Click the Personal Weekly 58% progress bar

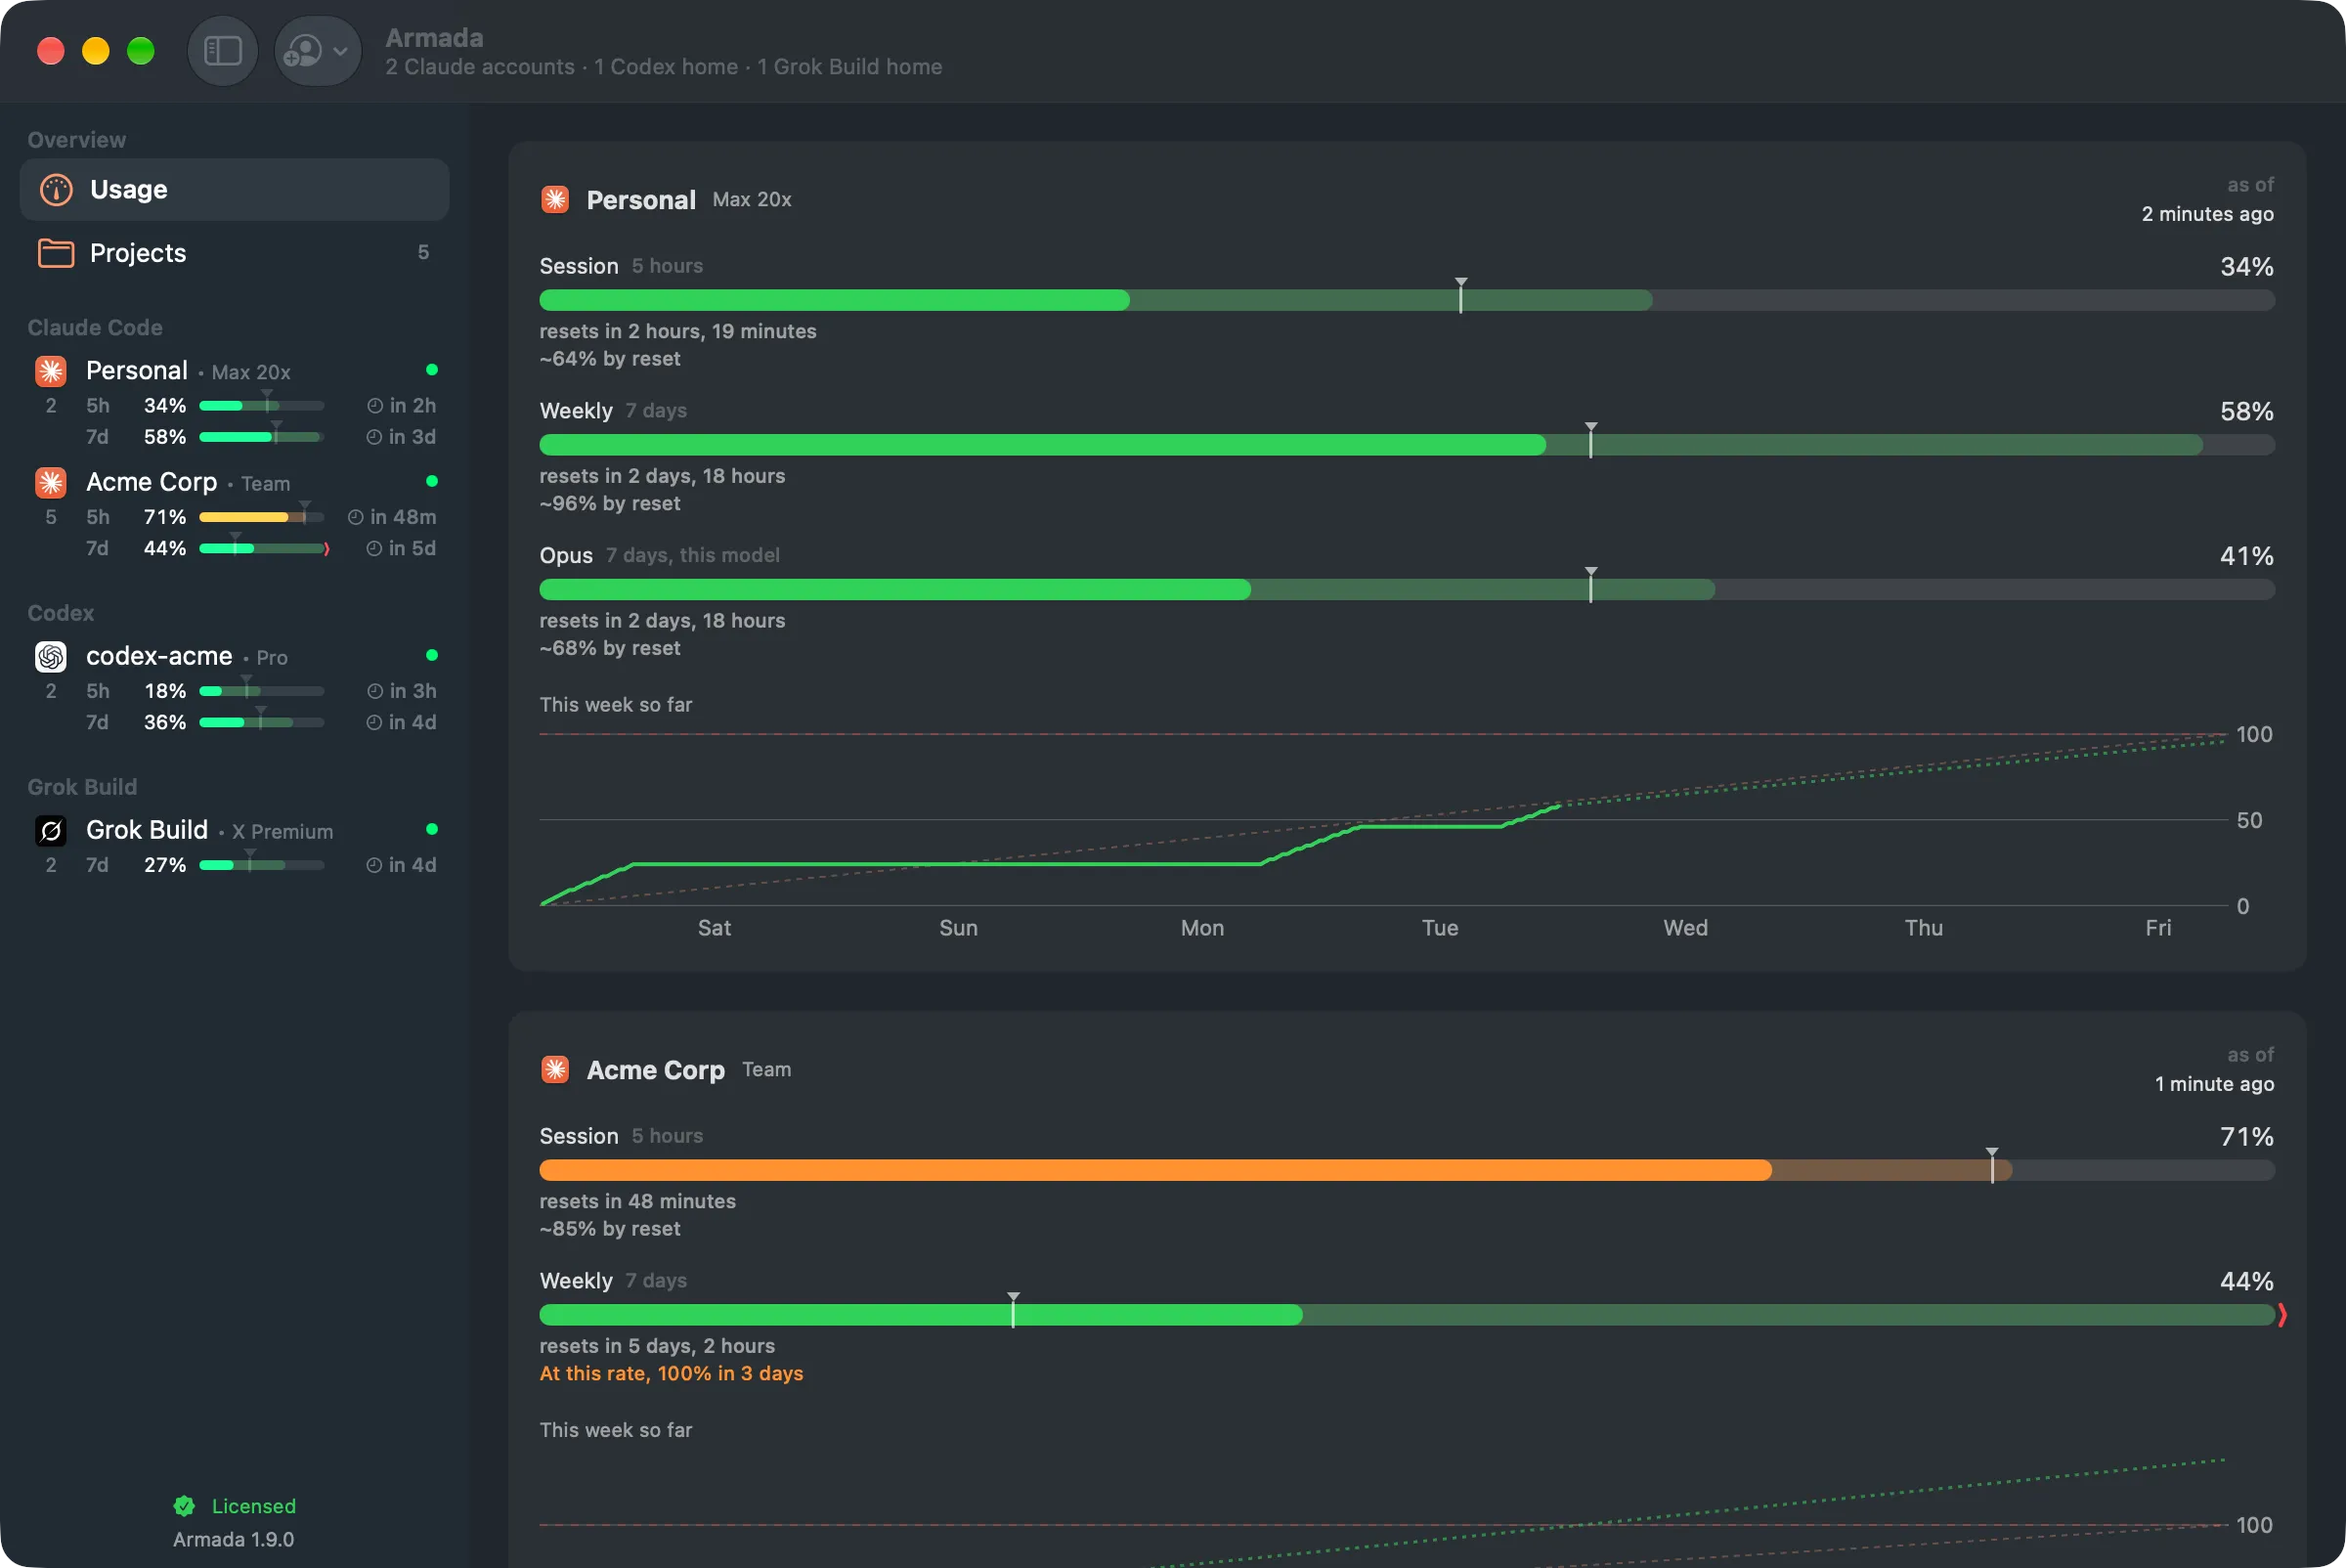[x=1407, y=445]
